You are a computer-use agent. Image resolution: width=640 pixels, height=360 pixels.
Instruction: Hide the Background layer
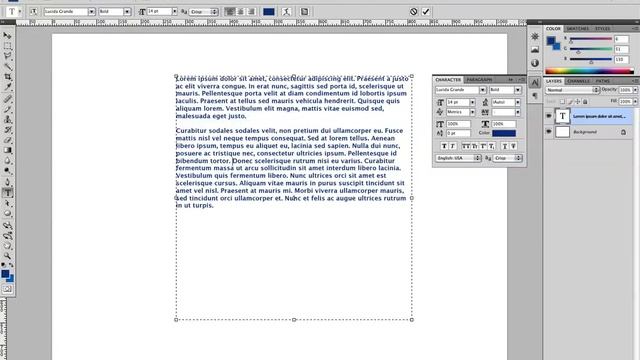(x=549, y=132)
